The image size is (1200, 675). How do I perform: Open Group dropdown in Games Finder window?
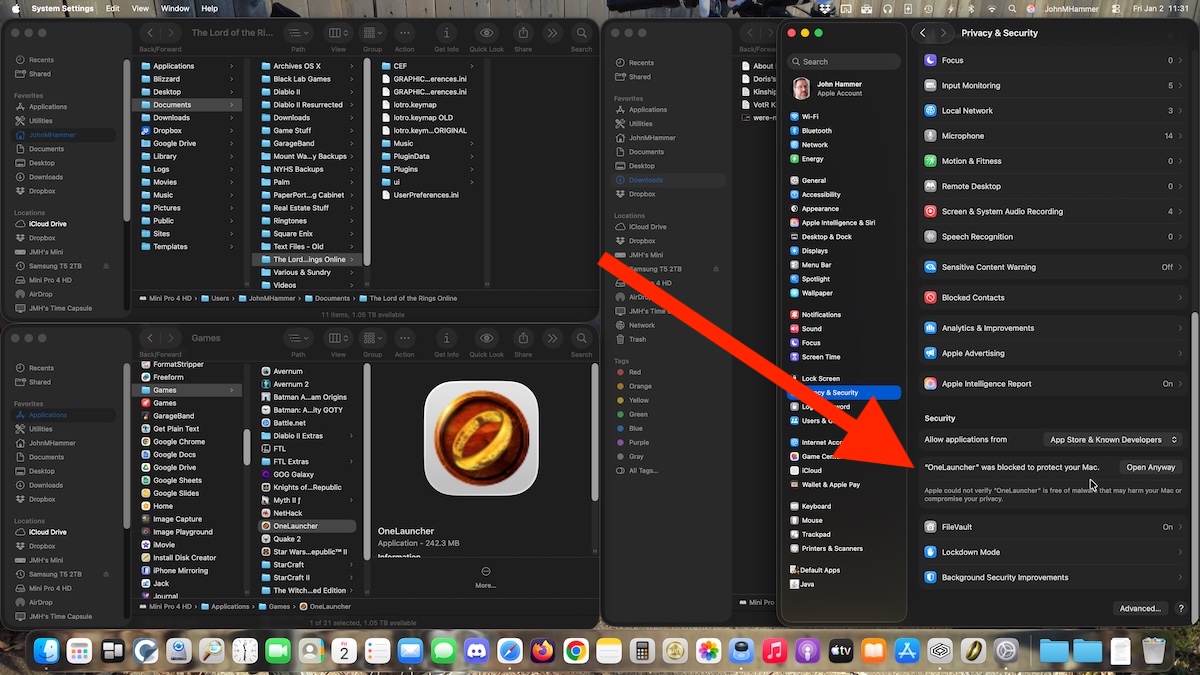click(373, 338)
